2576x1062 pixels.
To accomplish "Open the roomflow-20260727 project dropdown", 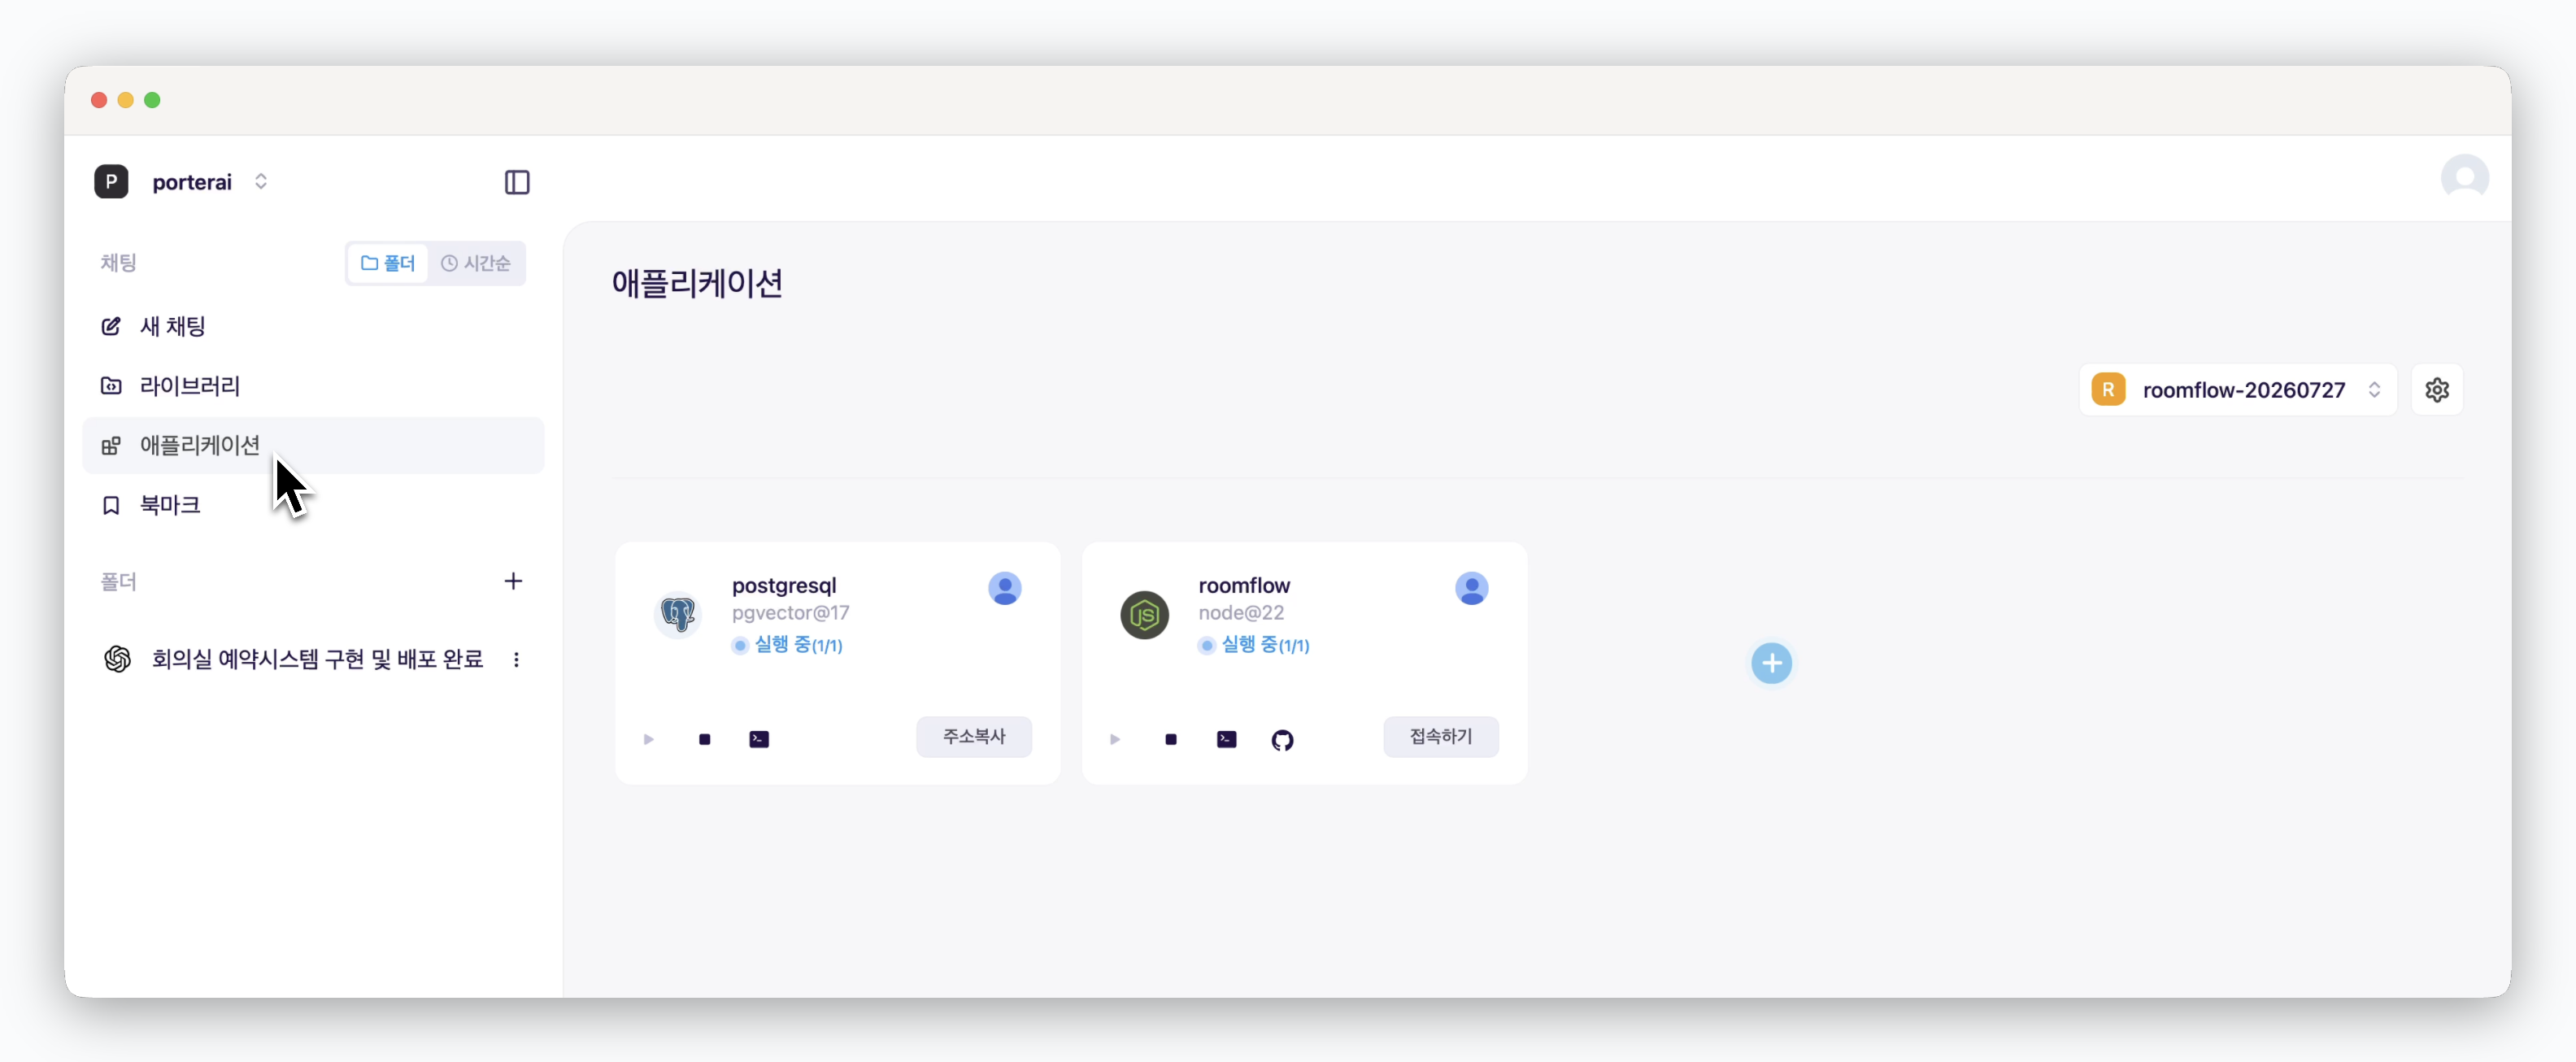I will coord(2237,389).
